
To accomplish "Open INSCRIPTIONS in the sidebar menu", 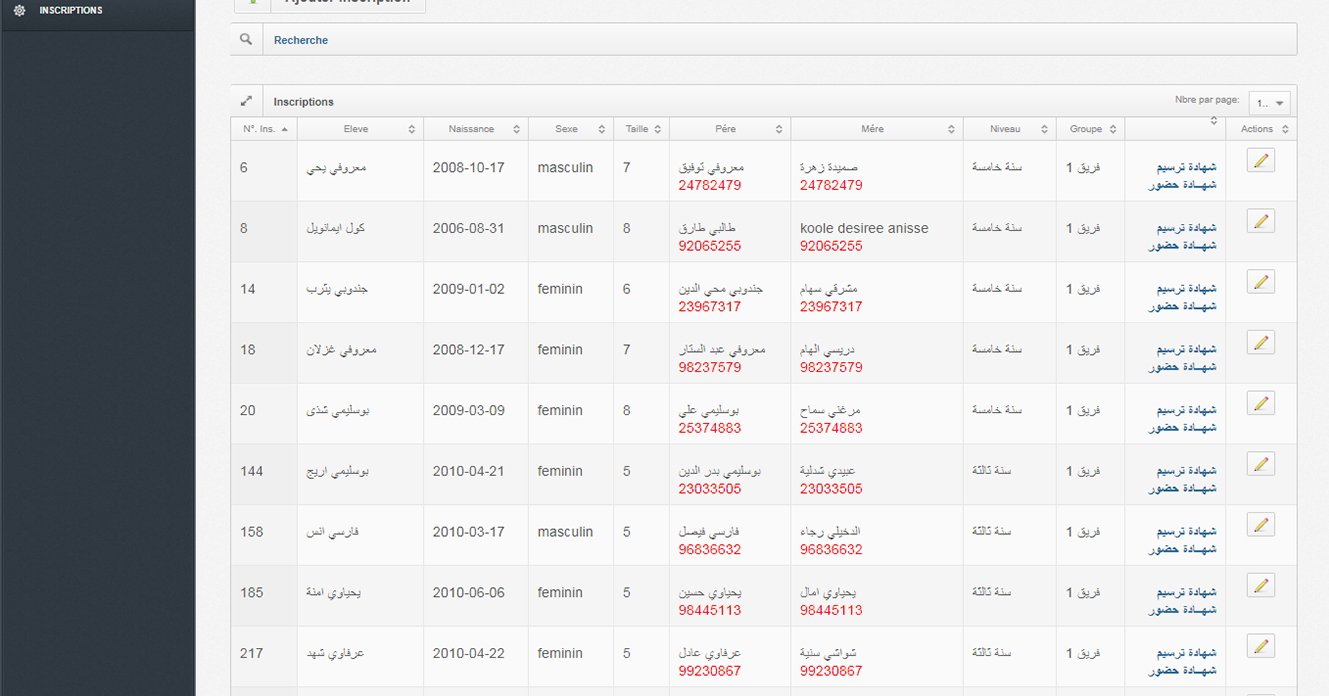I will pos(71,10).
